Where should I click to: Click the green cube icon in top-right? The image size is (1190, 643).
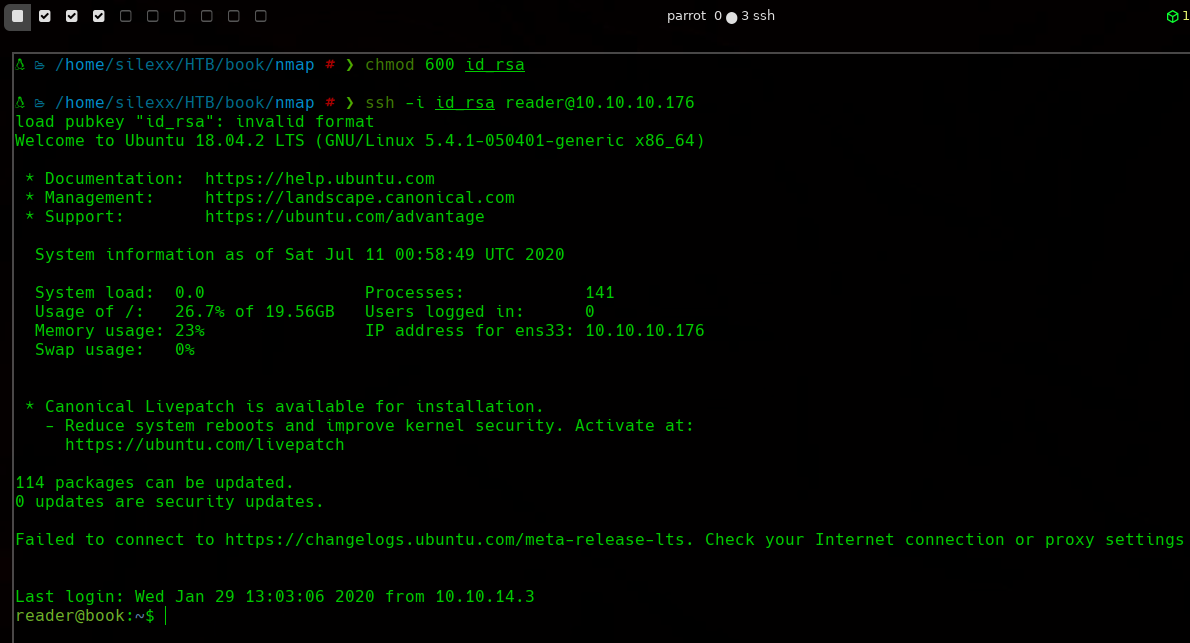pos(1172,16)
